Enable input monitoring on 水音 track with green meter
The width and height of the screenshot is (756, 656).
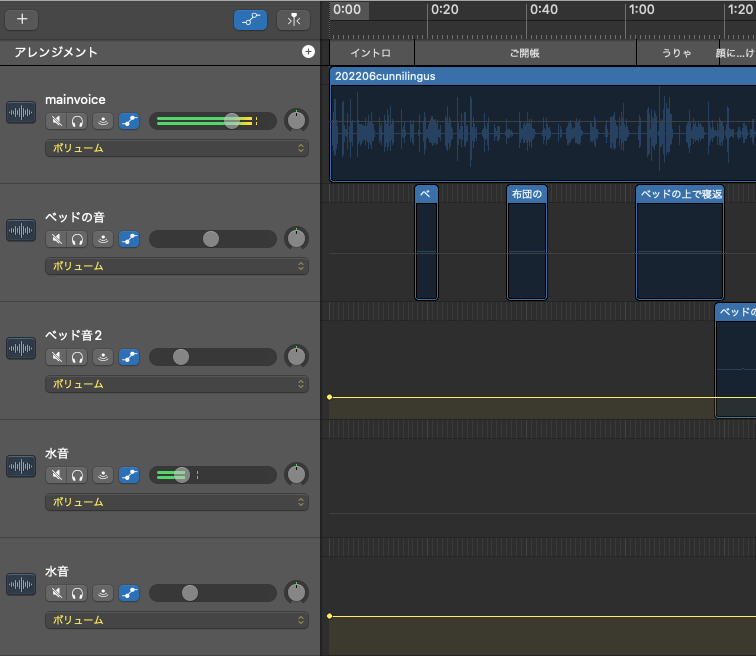coord(103,475)
